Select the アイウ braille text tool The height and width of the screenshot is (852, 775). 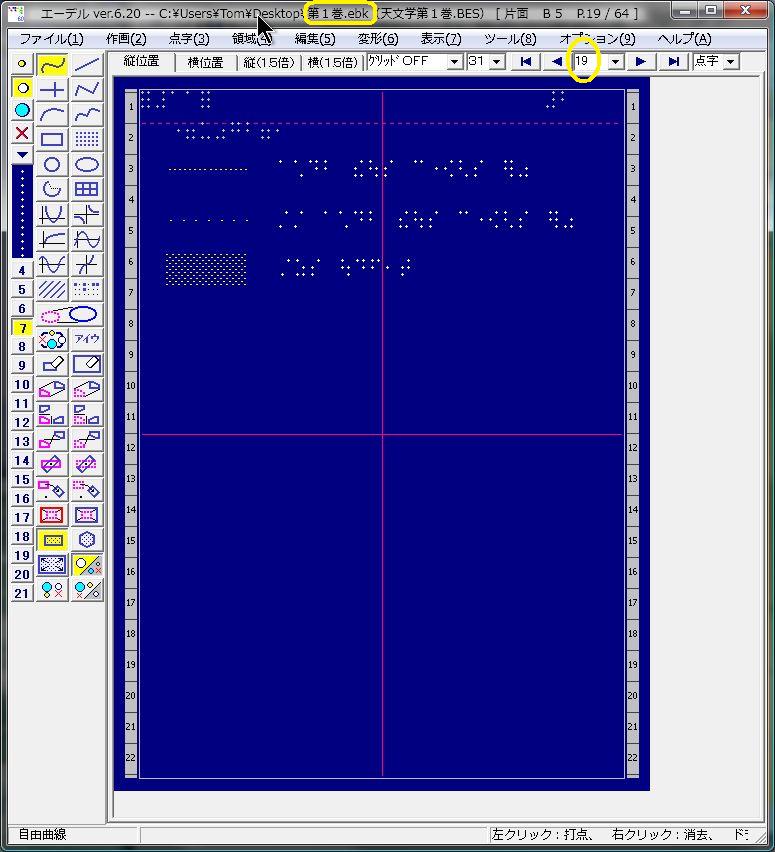pyautogui.click(x=87, y=339)
